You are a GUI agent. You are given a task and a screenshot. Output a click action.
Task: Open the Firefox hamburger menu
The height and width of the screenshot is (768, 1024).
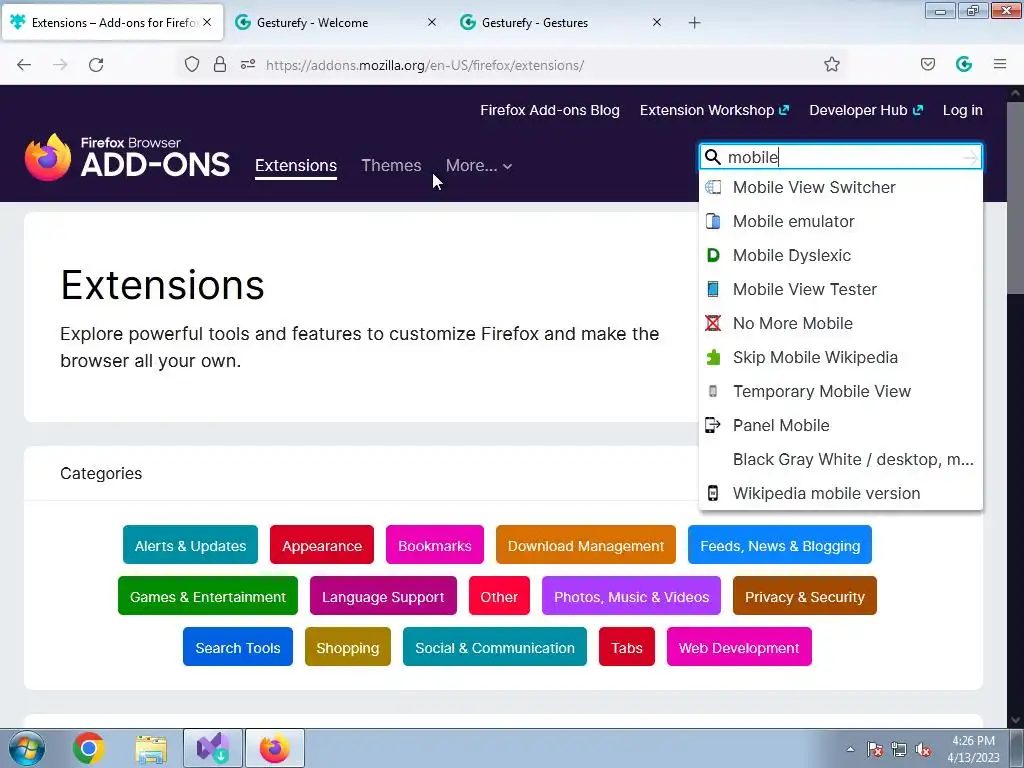tap(1000, 64)
